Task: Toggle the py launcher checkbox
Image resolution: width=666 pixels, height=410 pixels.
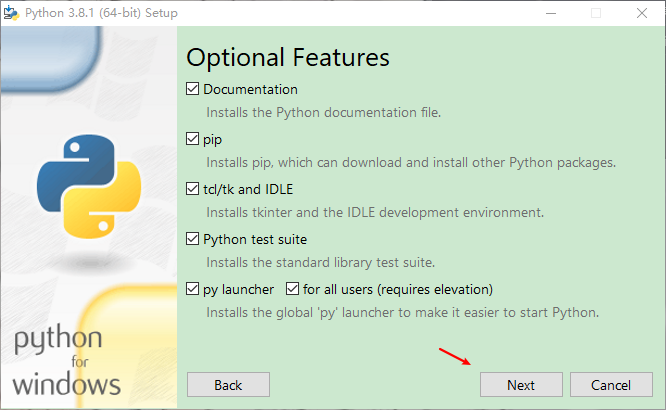Action: click(x=192, y=289)
